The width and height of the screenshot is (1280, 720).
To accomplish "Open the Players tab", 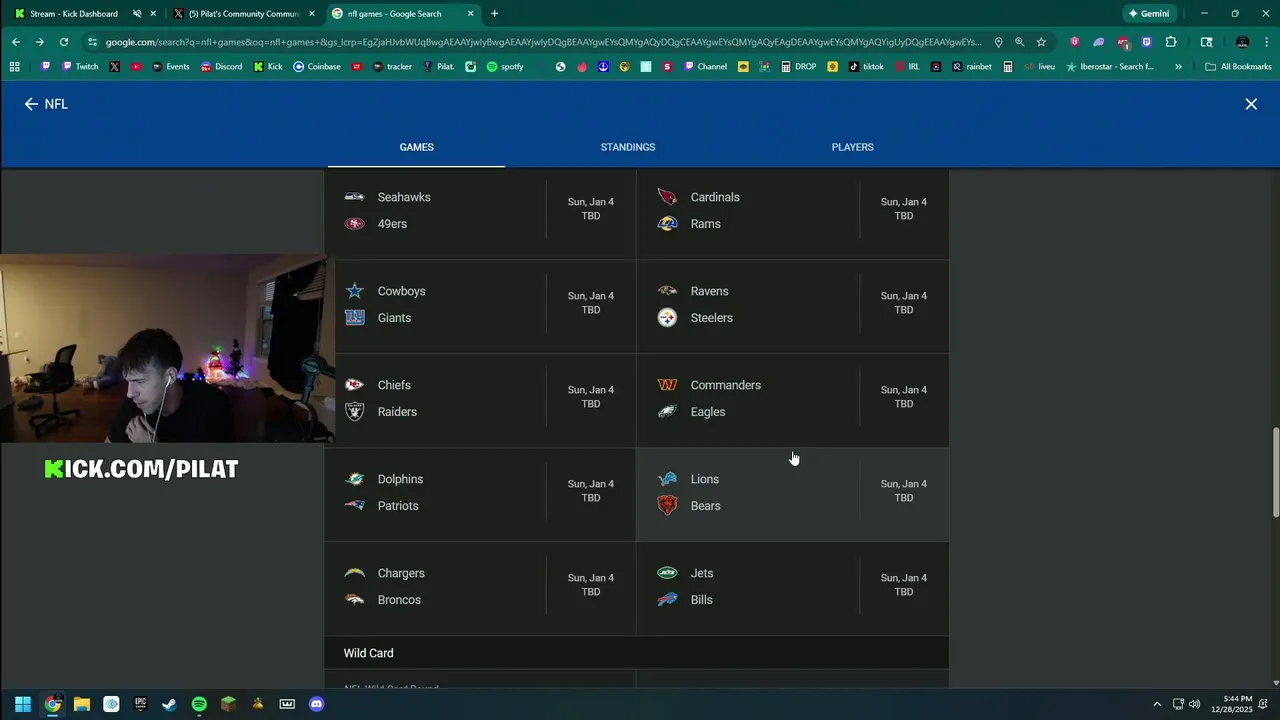I will pyautogui.click(x=852, y=147).
